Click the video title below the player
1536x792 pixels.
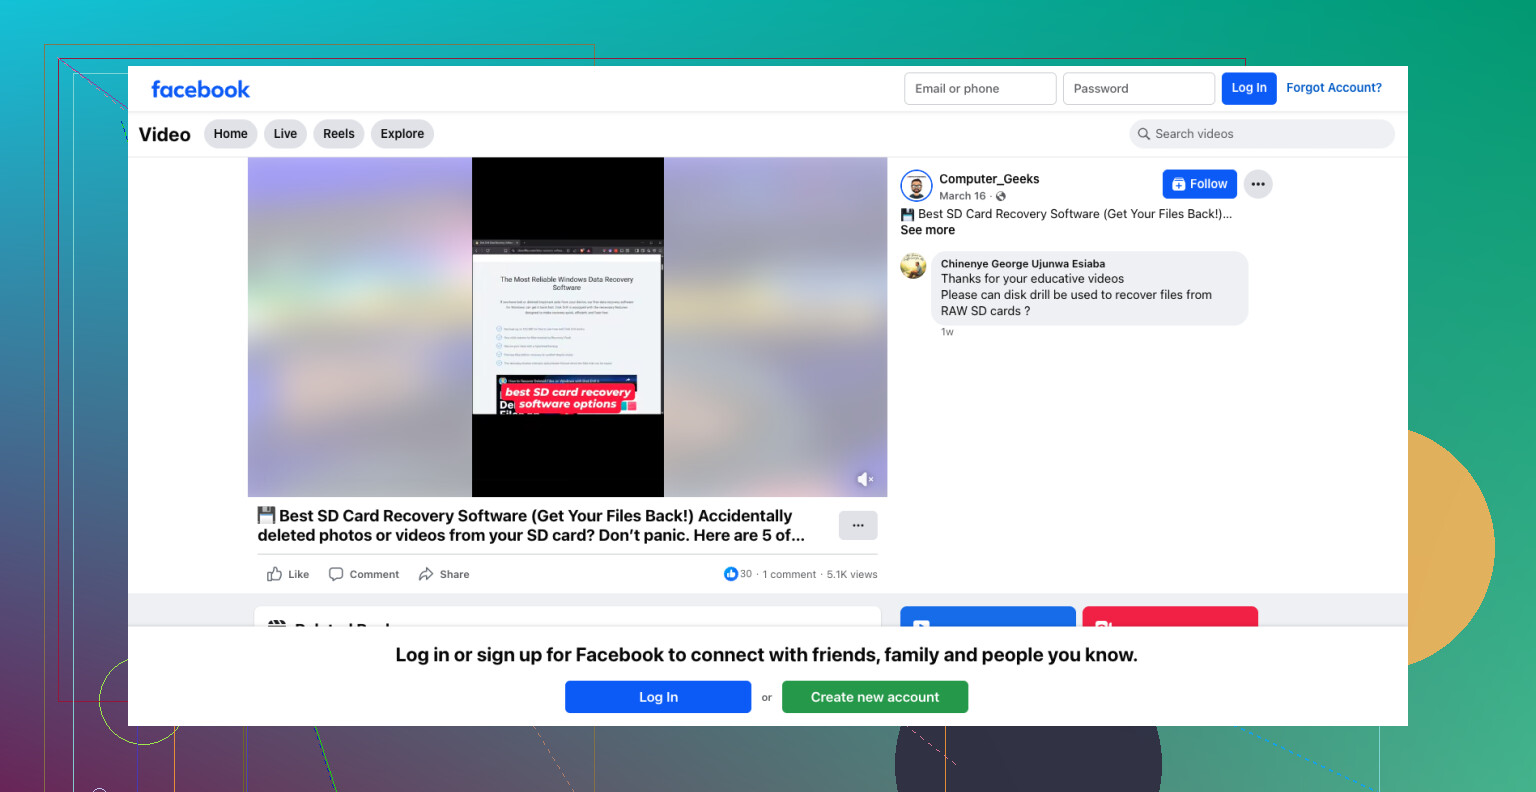click(531, 525)
